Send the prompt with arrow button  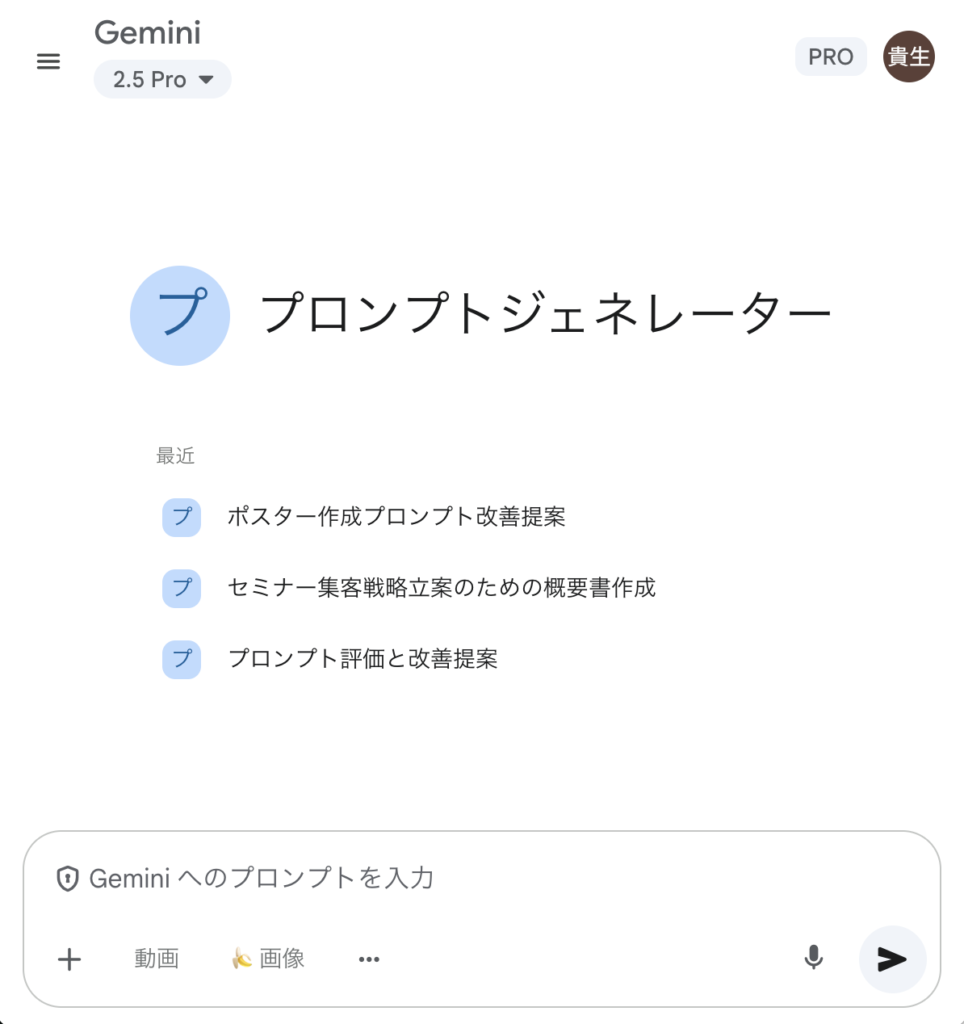pyautogui.click(x=892, y=959)
